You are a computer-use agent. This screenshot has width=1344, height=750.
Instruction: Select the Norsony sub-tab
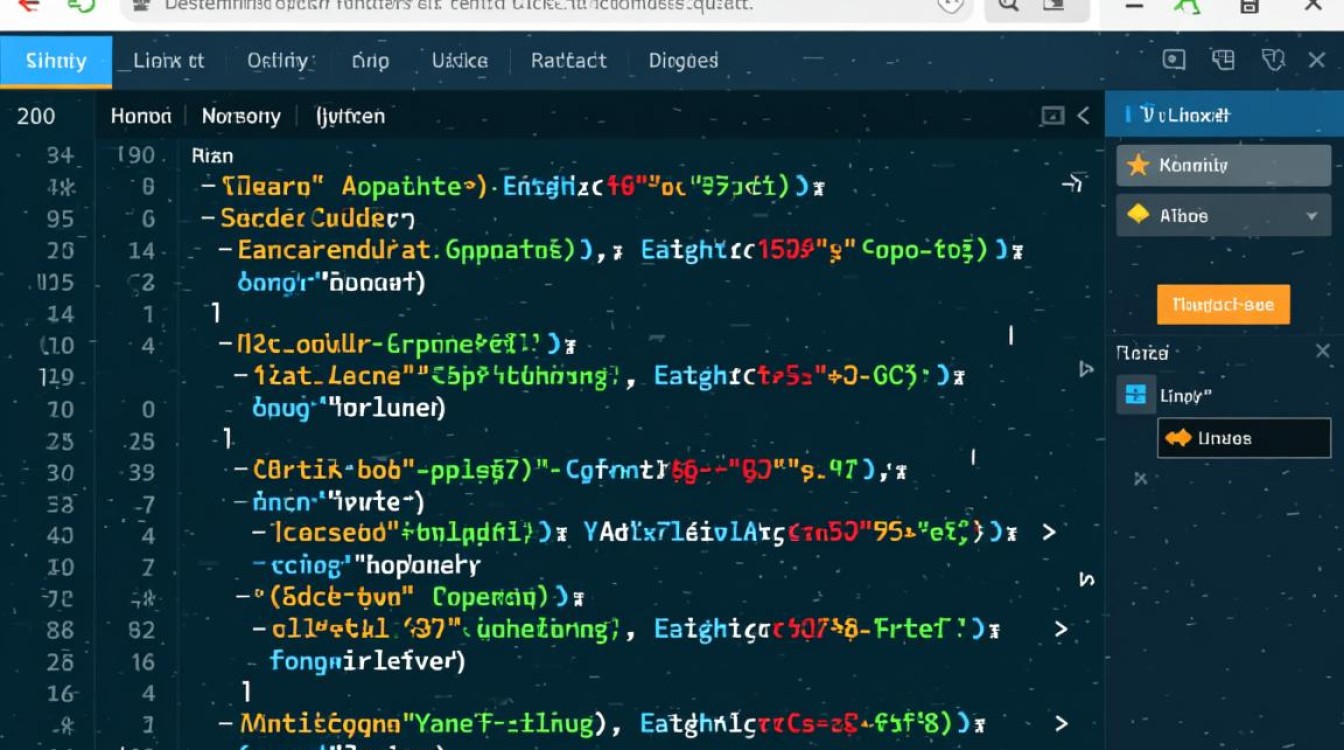click(241, 116)
